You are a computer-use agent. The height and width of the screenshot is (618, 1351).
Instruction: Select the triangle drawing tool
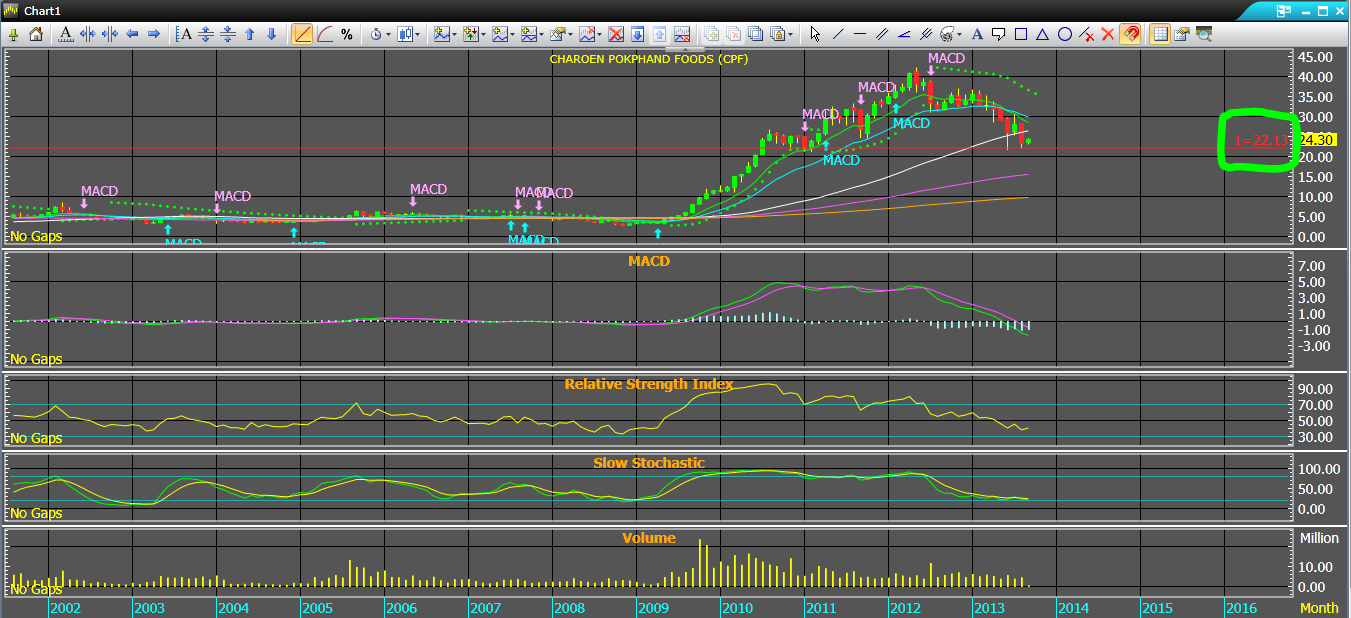(x=1043, y=34)
